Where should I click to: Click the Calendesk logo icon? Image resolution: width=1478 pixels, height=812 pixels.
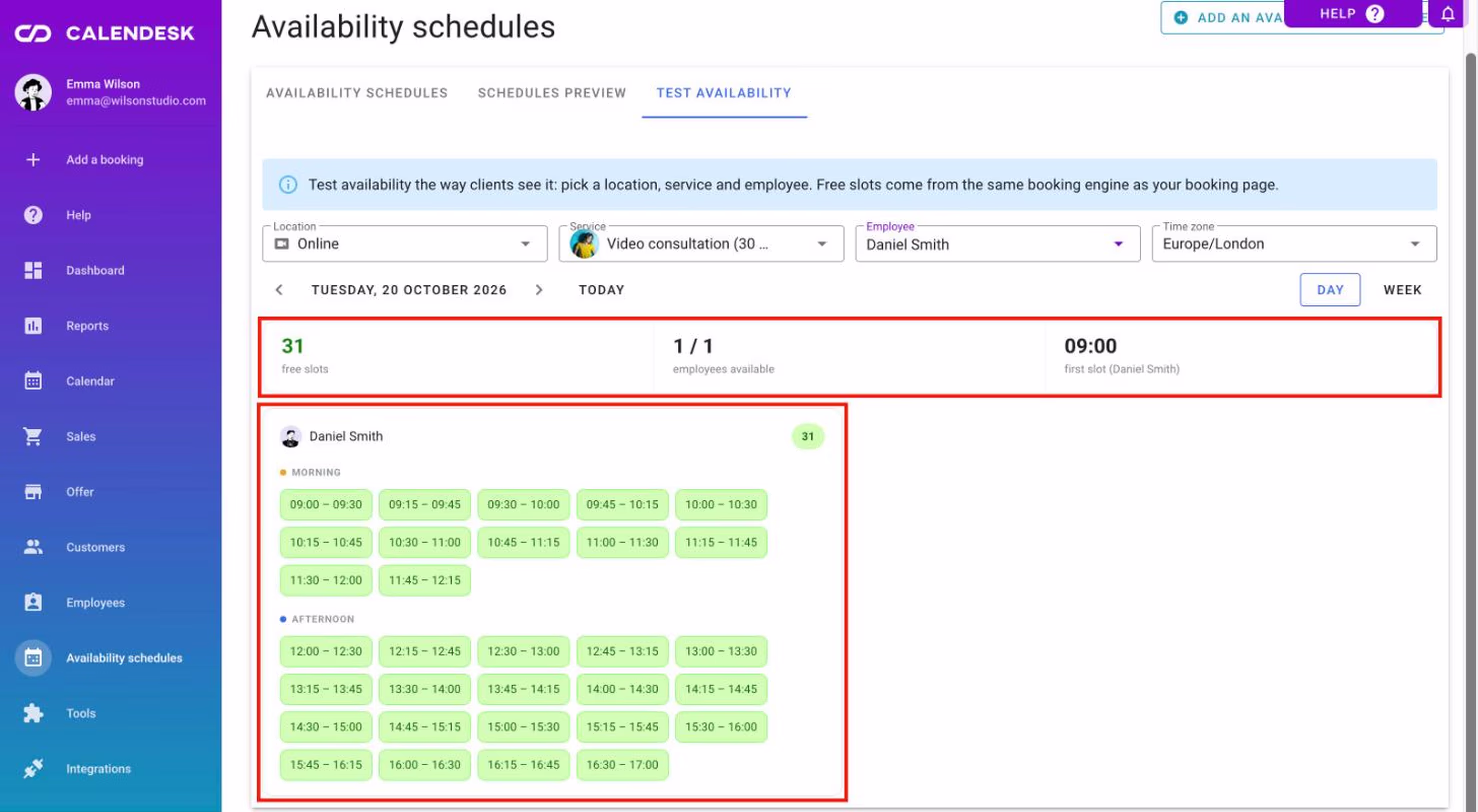click(34, 34)
